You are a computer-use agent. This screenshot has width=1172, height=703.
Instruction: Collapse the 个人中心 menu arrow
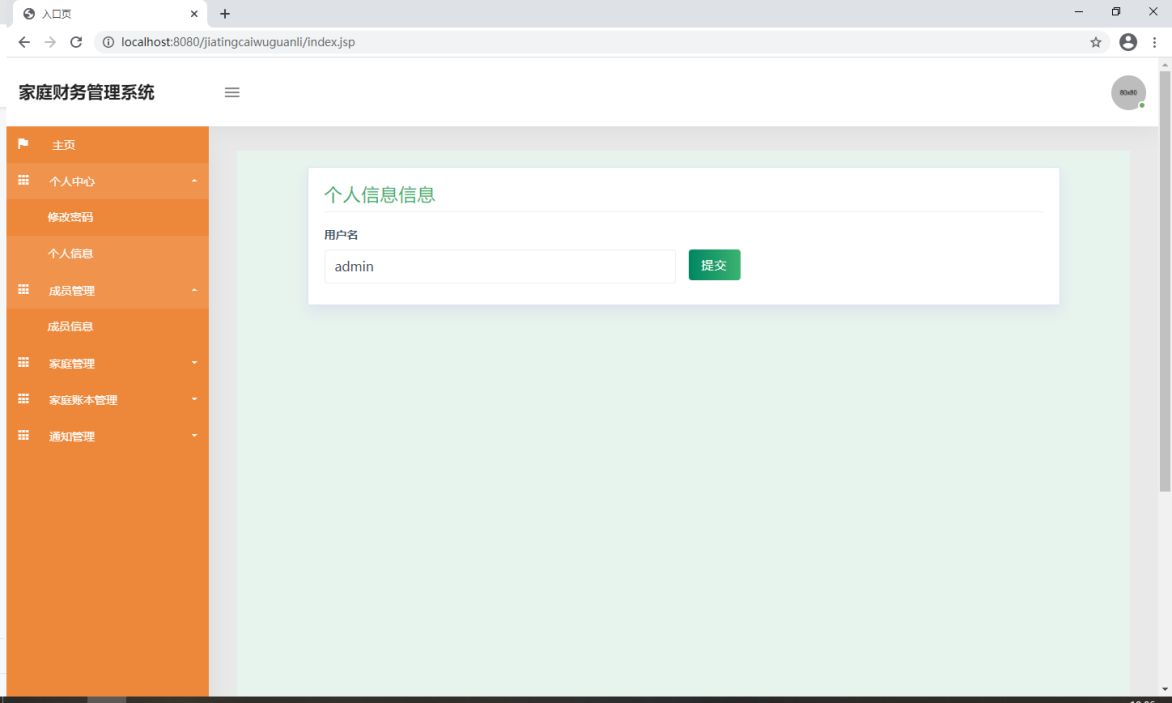point(194,181)
